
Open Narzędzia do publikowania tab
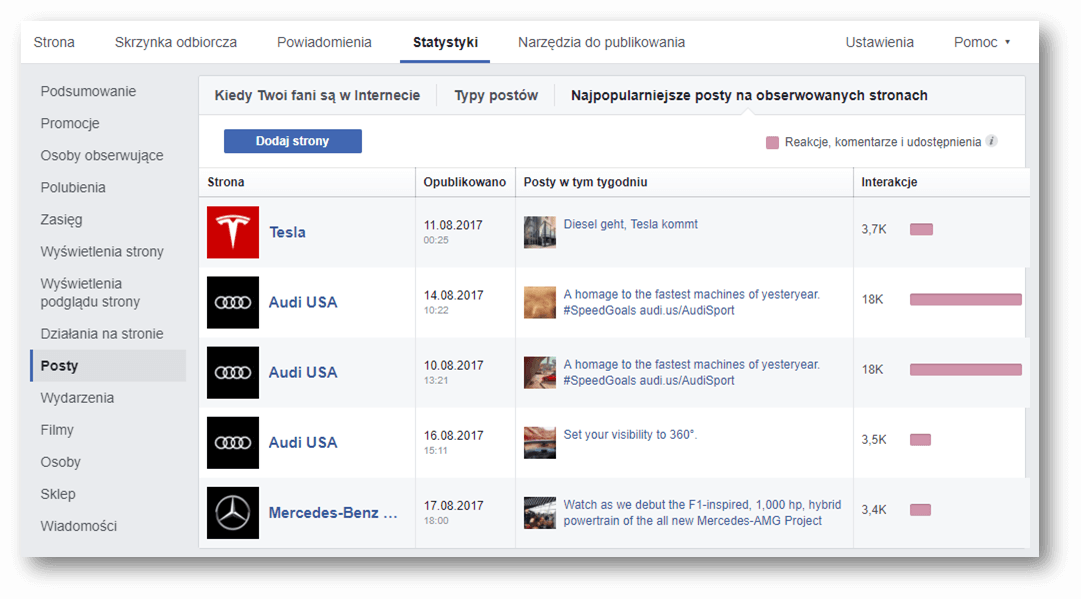pyautogui.click(x=601, y=42)
